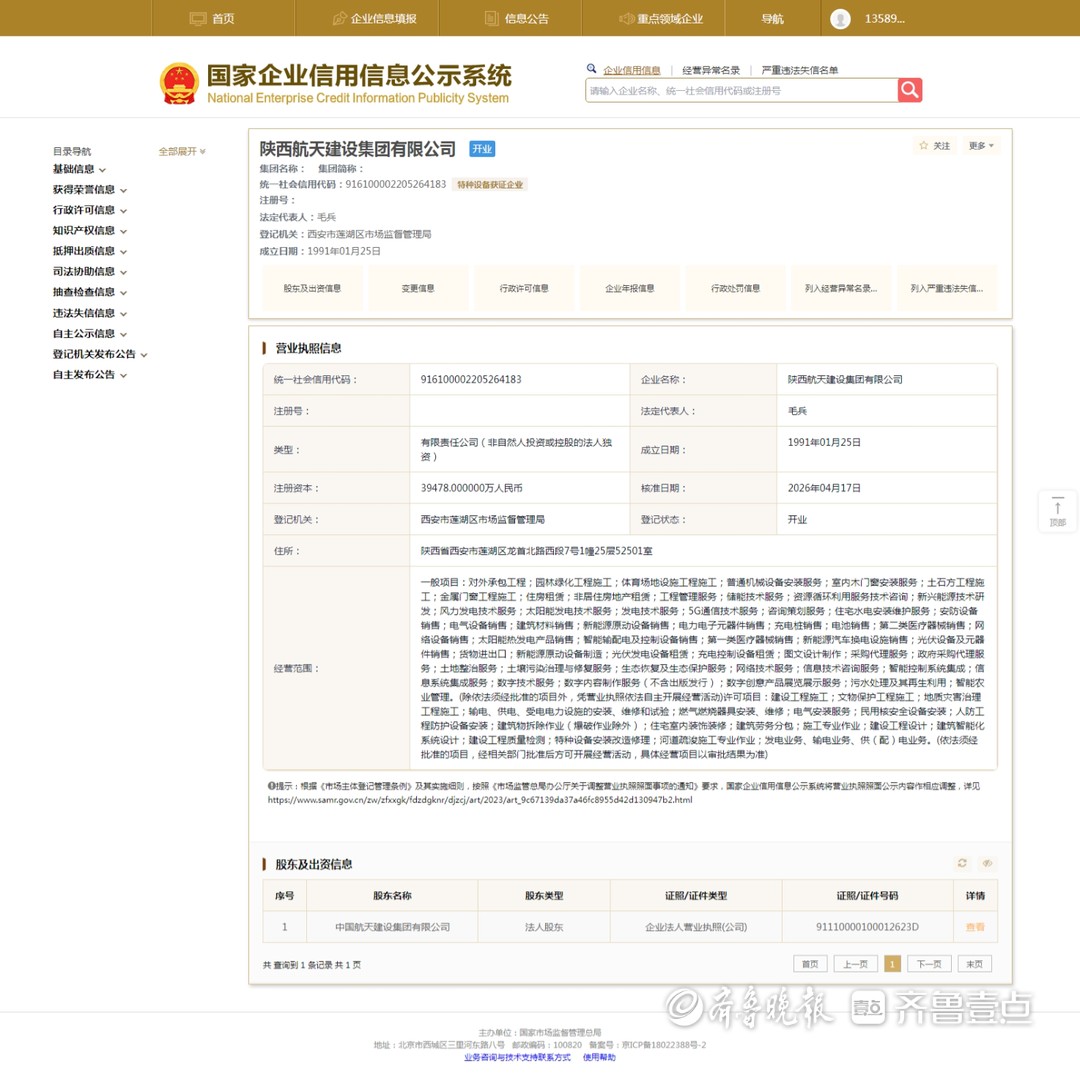Open 首页 in top navigation
This screenshot has height=1076, width=1080.
click(222, 19)
